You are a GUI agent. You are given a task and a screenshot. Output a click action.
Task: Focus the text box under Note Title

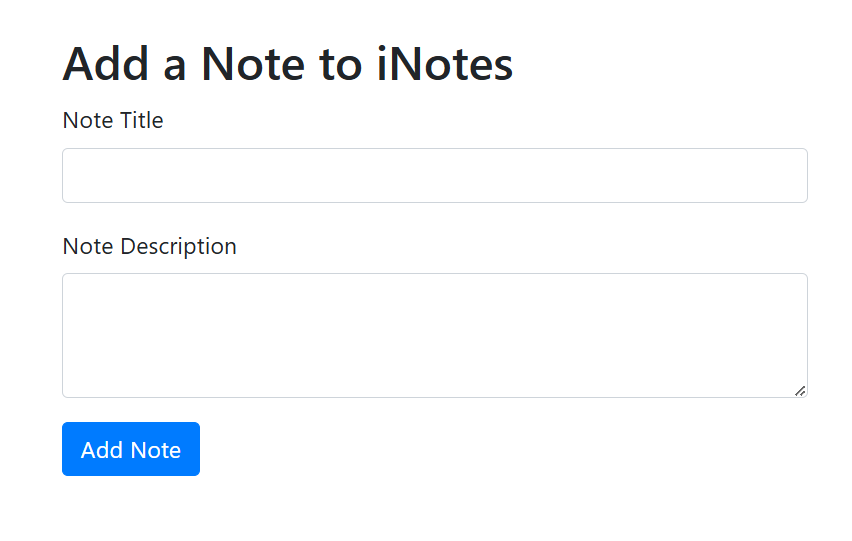pos(434,176)
